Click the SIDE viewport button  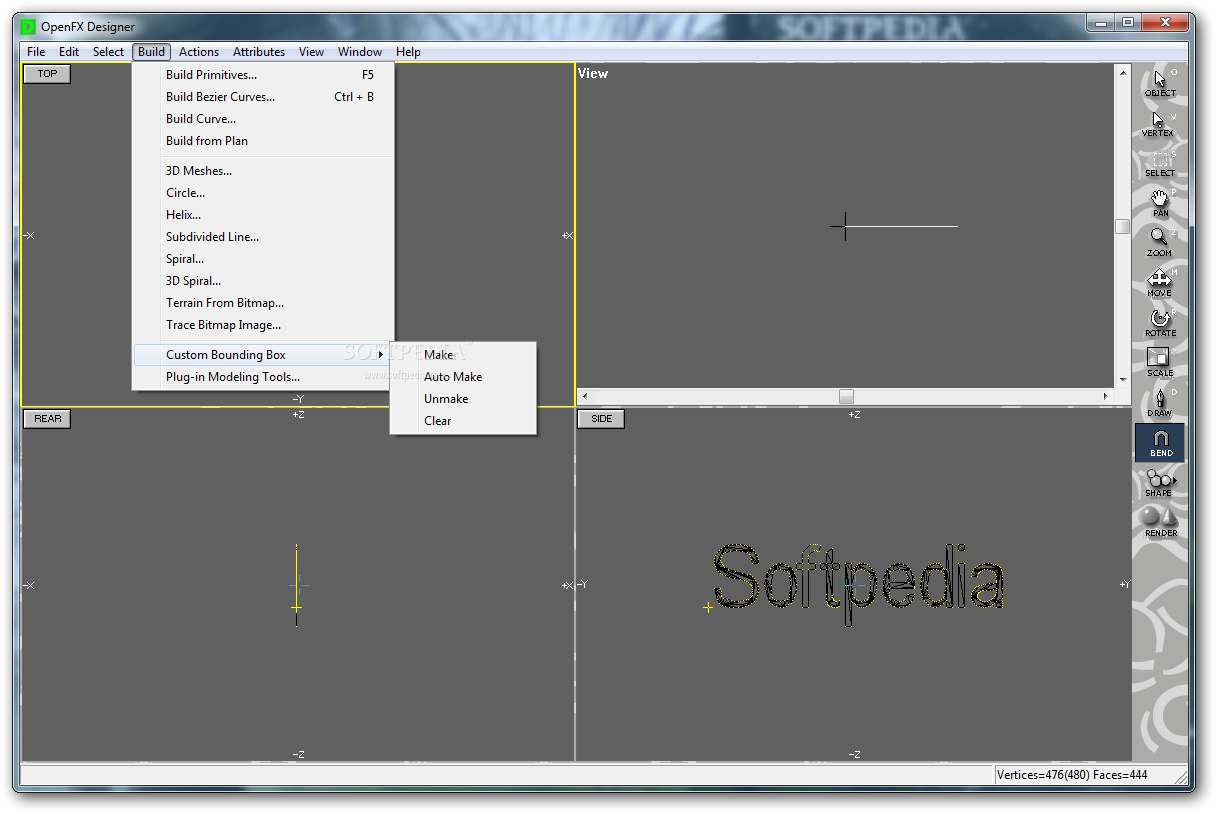coord(601,419)
